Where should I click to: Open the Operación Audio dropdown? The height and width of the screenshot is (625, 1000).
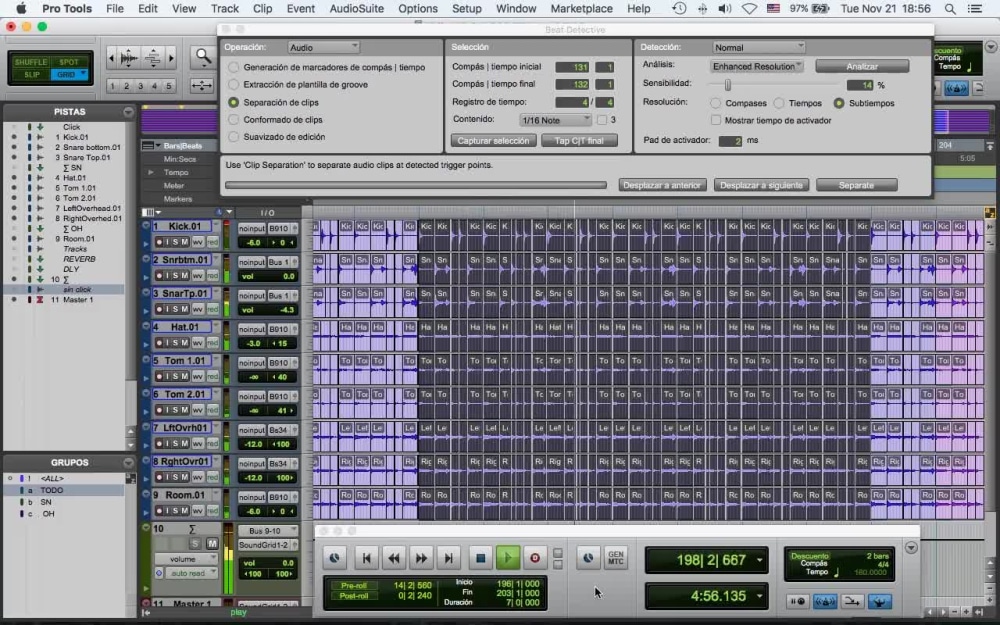tap(323, 47)
